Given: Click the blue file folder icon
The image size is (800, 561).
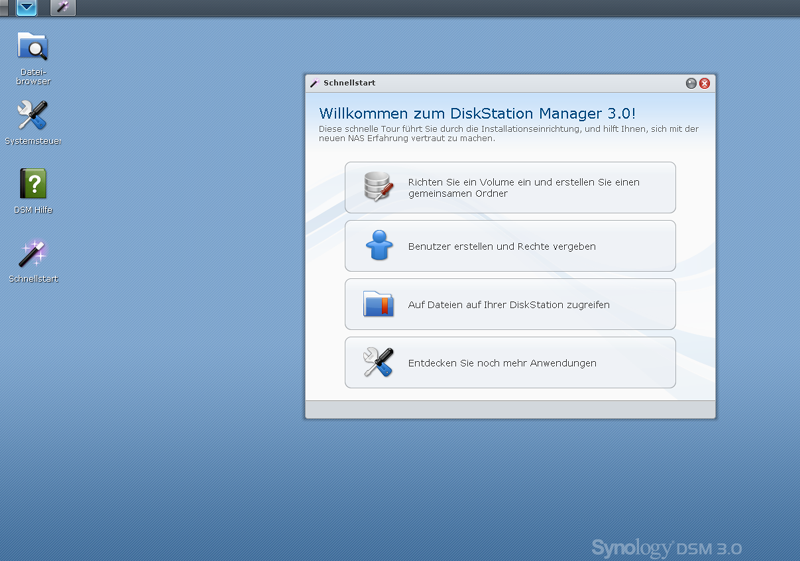Looking at the screenshot, I should click(x=378, y=304).
